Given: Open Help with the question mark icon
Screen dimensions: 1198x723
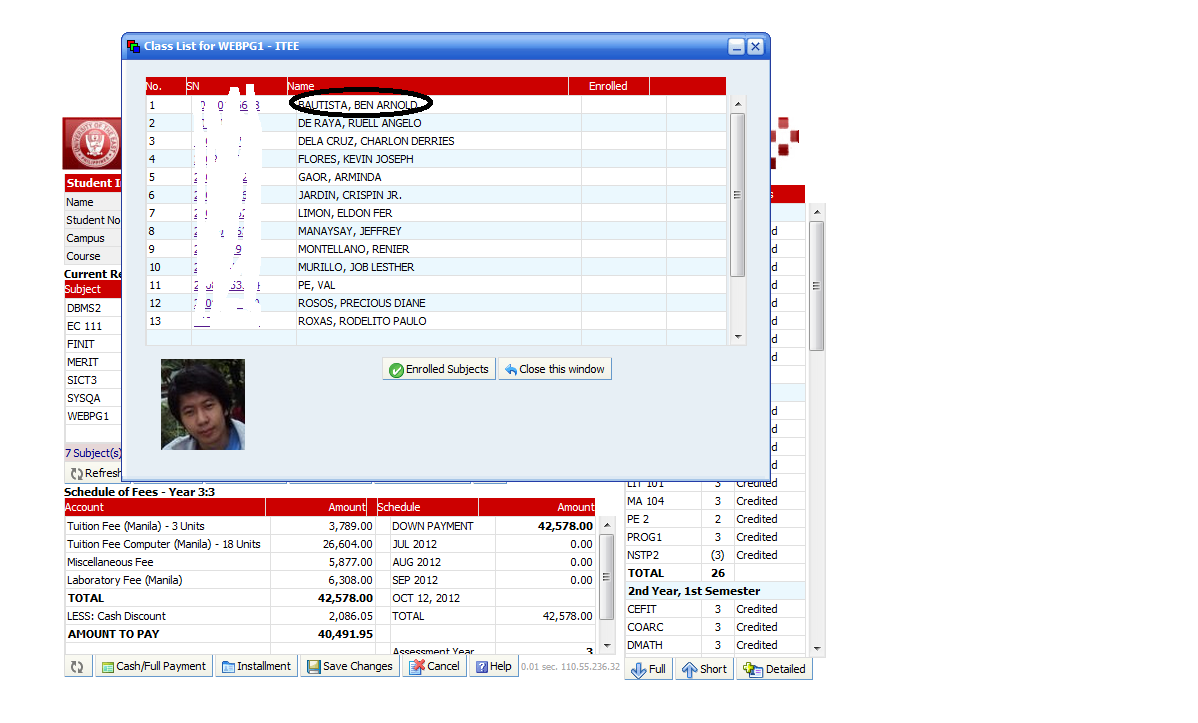Looking at the screenshot, I should pos(484,666).
